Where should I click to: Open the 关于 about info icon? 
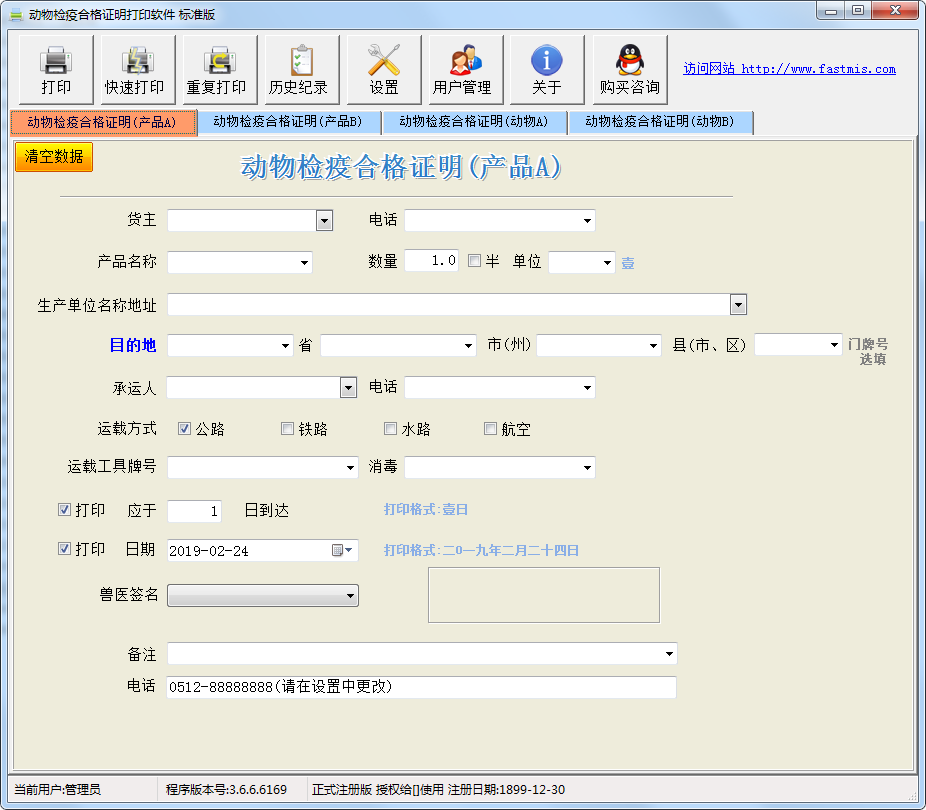pyautogui.click(x=547, y=69)
